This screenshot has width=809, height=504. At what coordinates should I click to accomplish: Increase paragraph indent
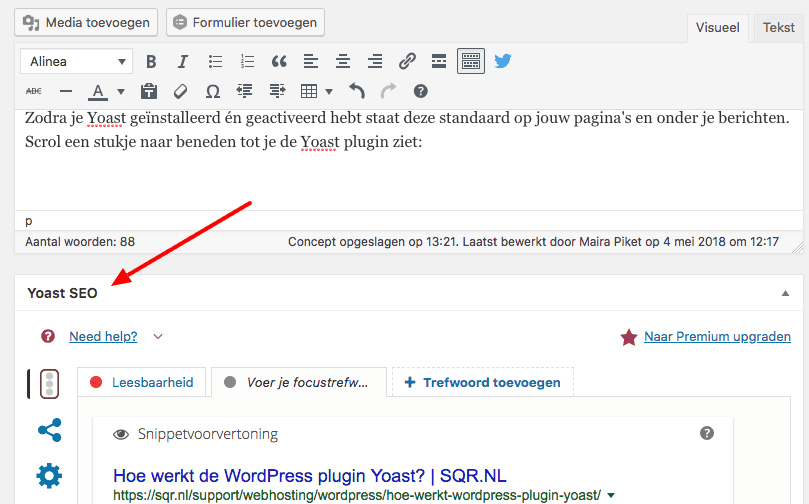tap(277, 91)
